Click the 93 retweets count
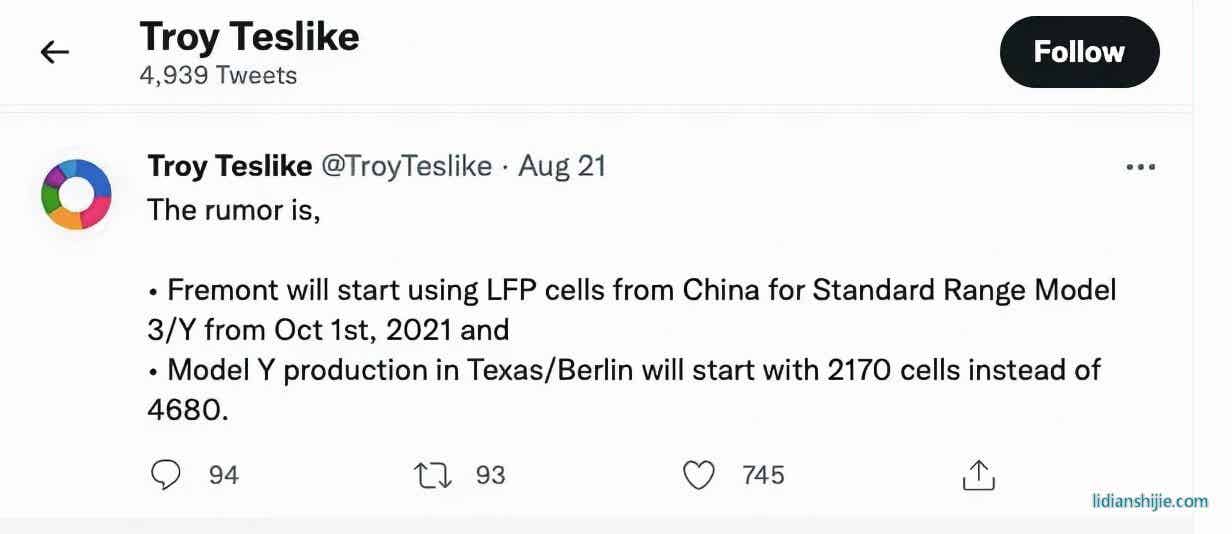Viewport: 1232px width, 534px height. pos(490,475)
